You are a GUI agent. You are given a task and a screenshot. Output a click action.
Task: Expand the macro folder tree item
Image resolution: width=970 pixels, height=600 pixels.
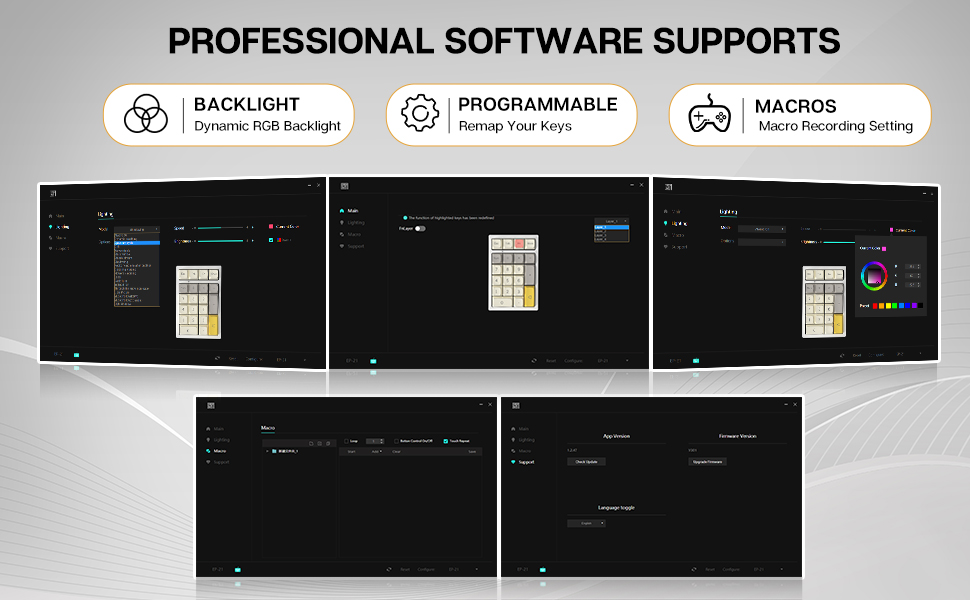[267, 452]
